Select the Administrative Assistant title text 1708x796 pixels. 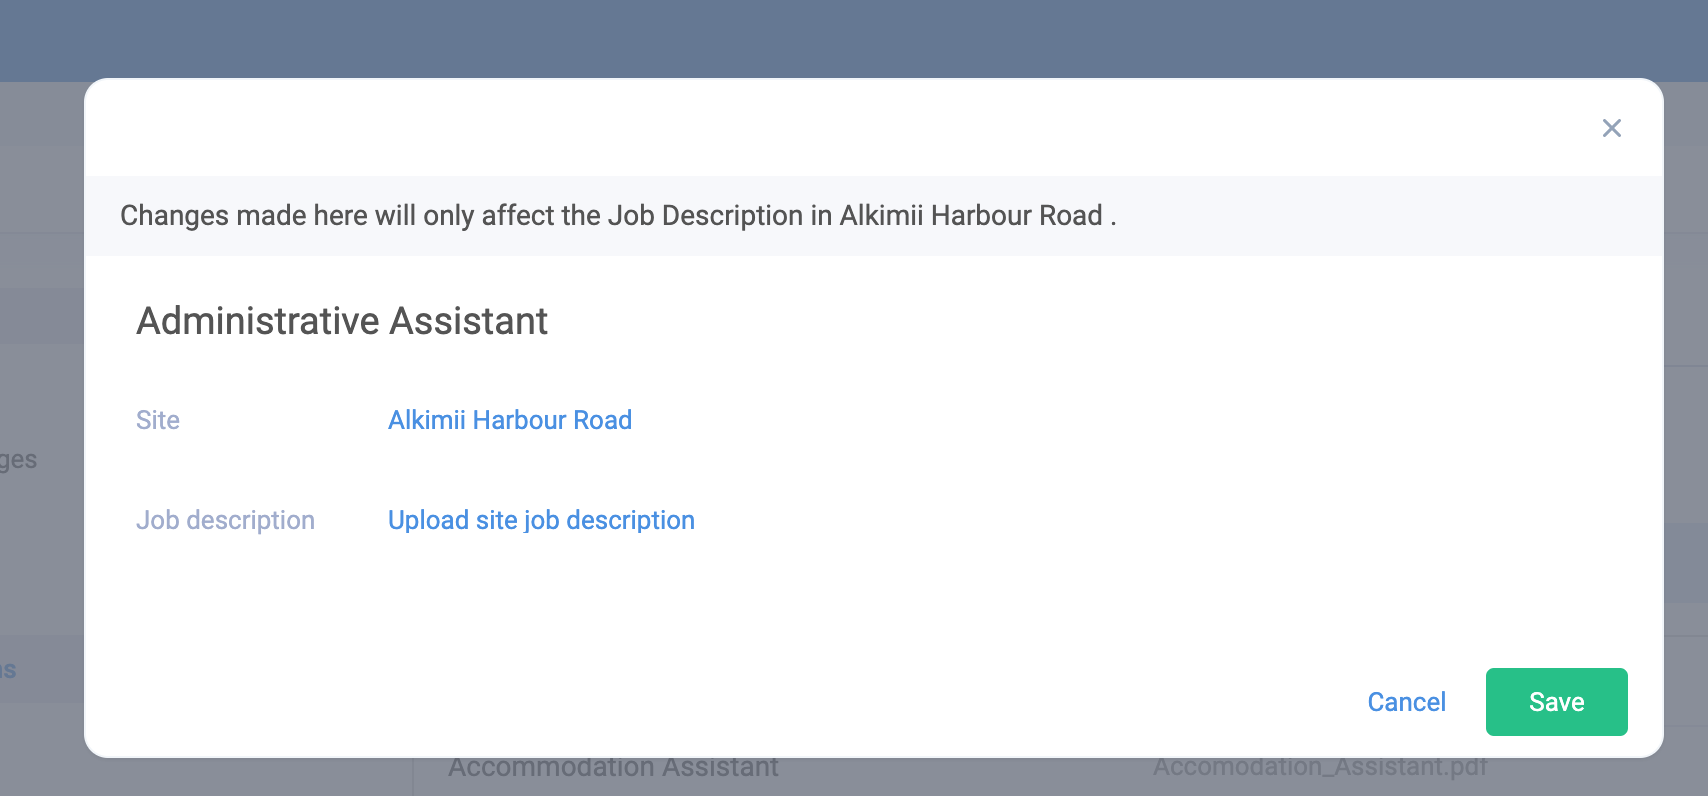342,320
